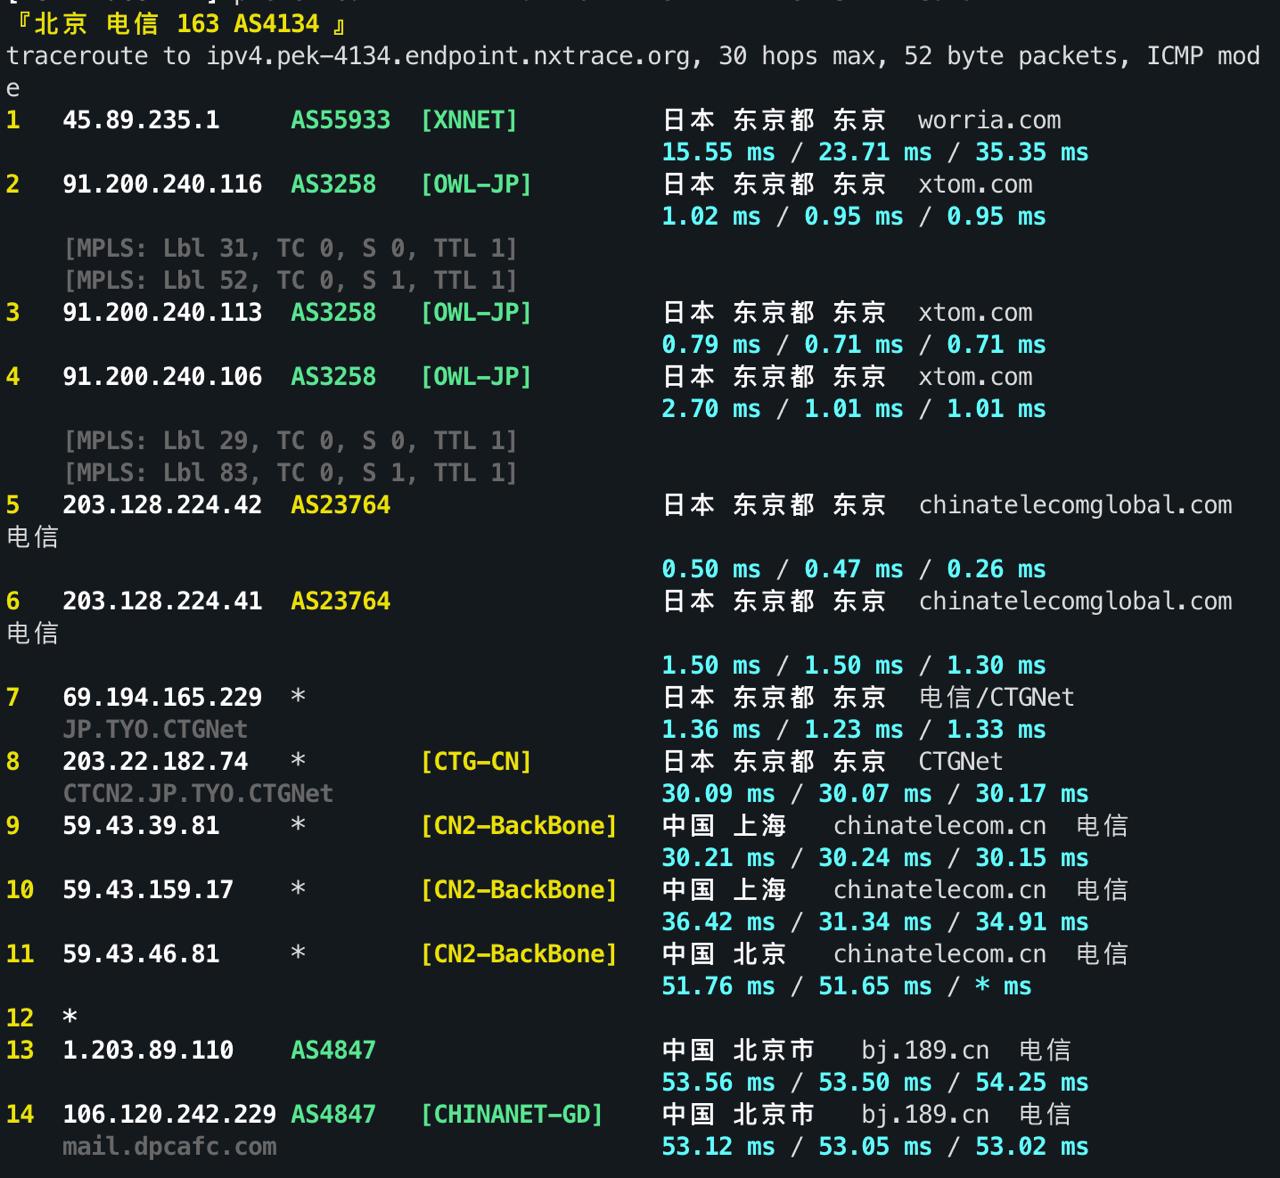Click the [OWL-JP] tag on hop 3

tap(475, 313)
